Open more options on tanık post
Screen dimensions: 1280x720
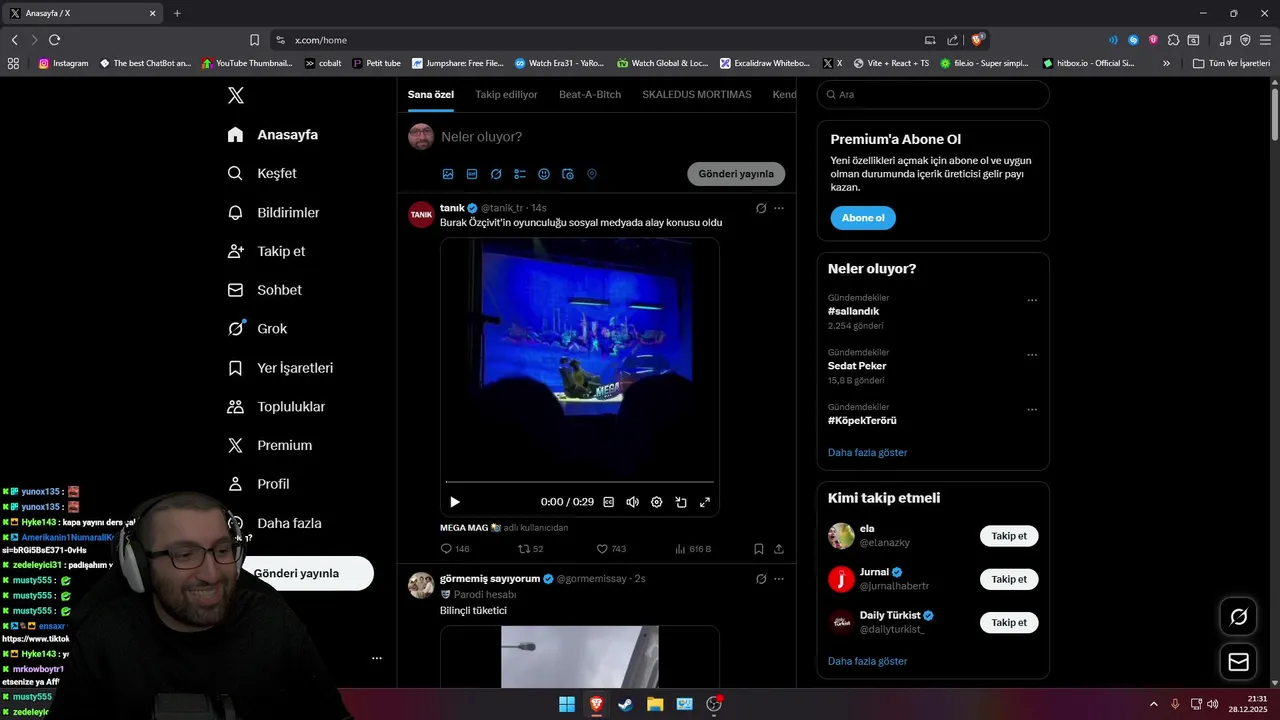[x=779, y=208]
